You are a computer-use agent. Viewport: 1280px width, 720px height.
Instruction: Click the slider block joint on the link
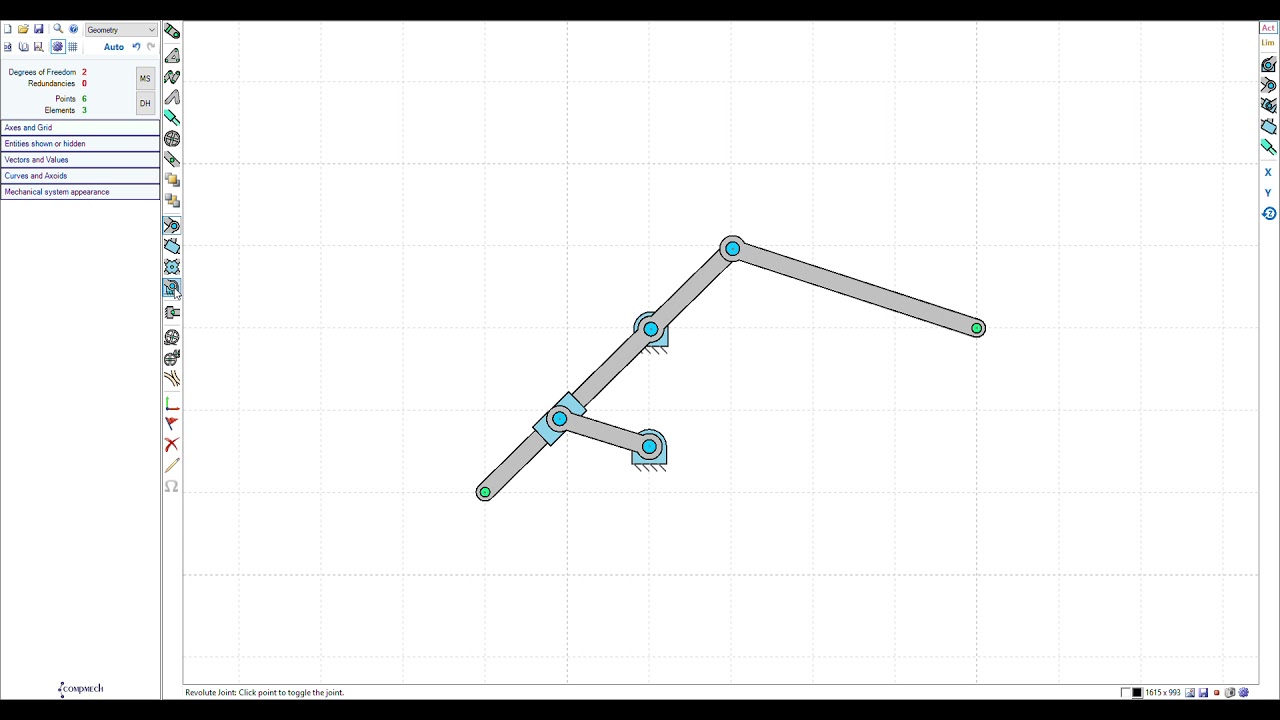pyautogui.click(x=559, y=419)
